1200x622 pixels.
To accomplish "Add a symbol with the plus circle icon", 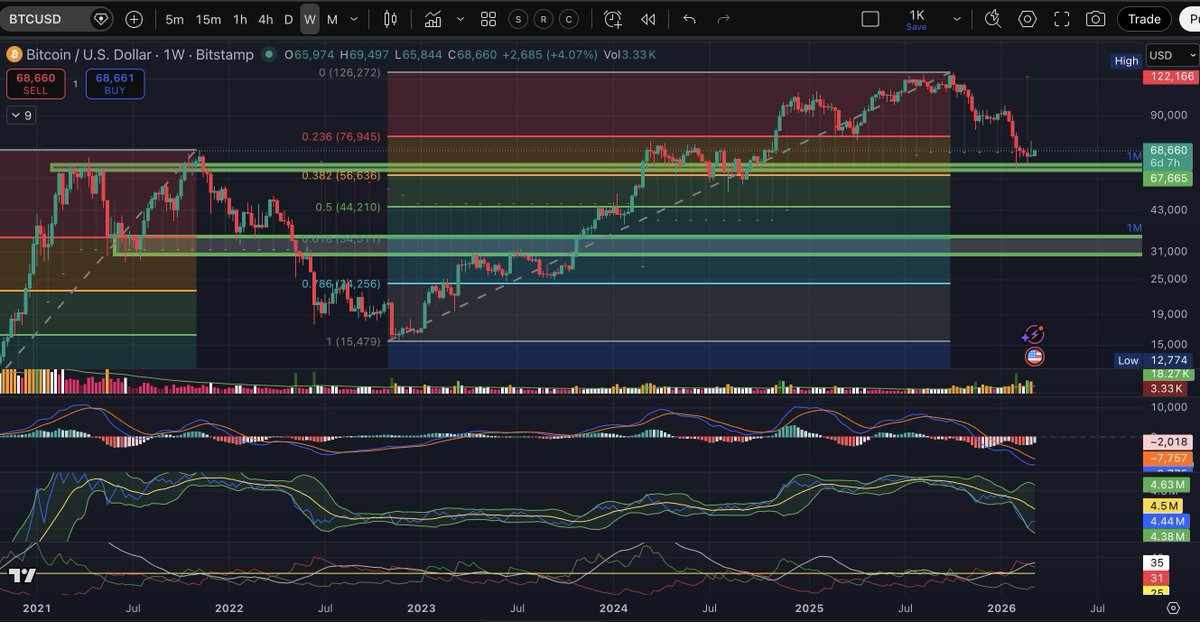I will (x=134, y=19).
